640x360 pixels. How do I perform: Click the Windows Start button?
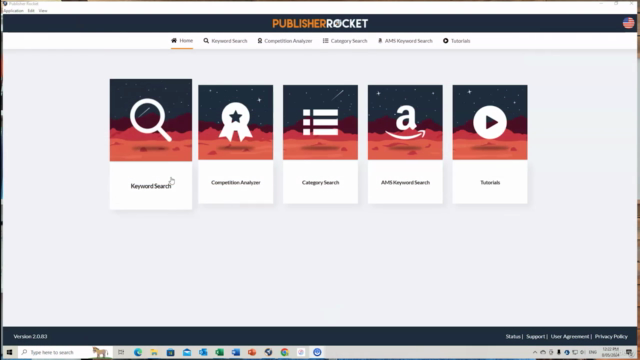coord(9,352)
